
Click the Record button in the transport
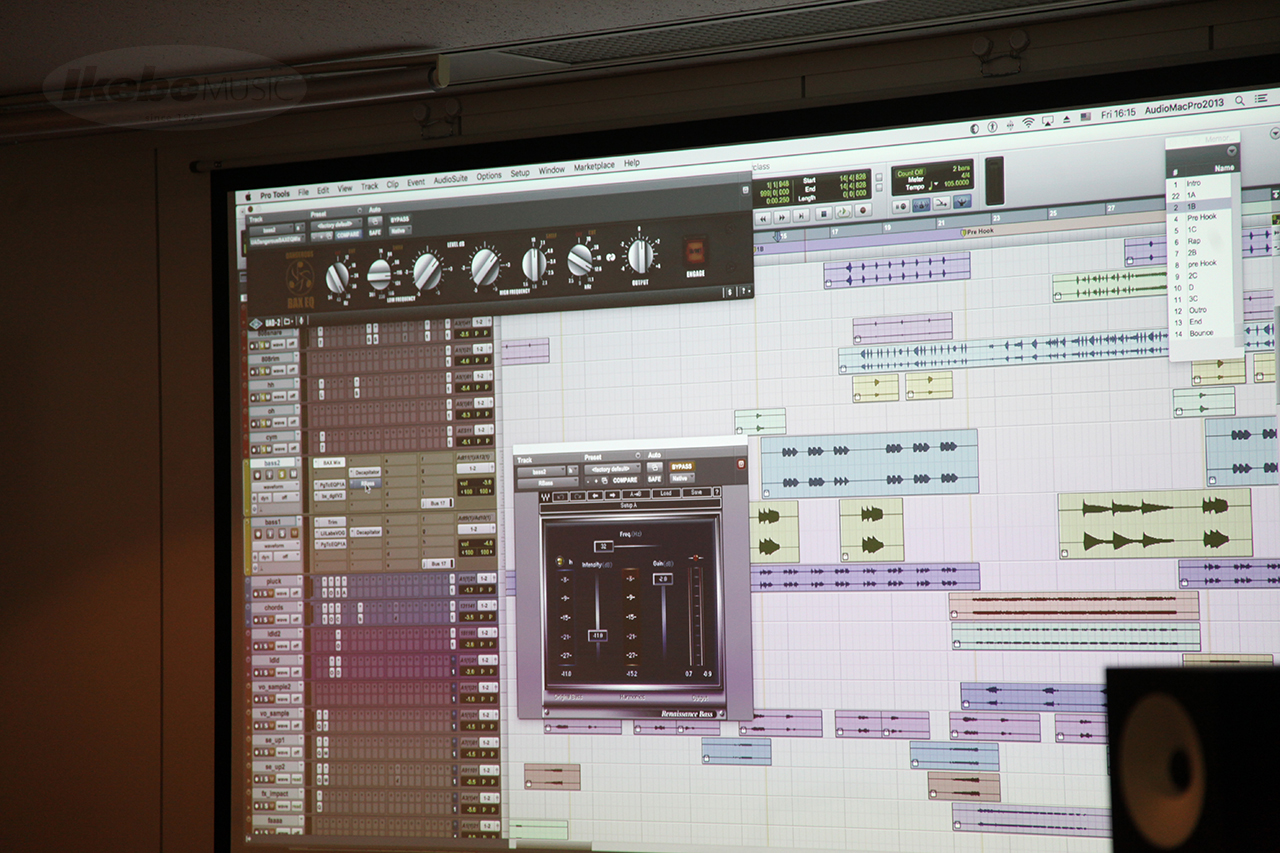click(x=862, y=211)
